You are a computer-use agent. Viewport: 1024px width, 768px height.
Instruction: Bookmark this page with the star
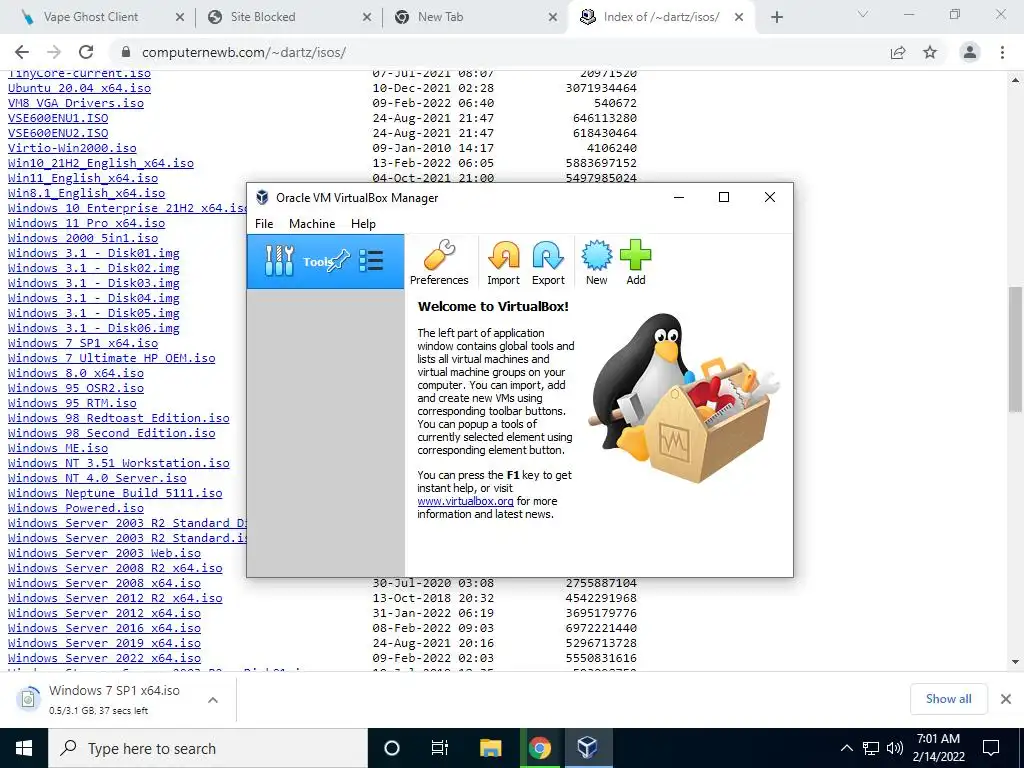[x=930, y=52]
